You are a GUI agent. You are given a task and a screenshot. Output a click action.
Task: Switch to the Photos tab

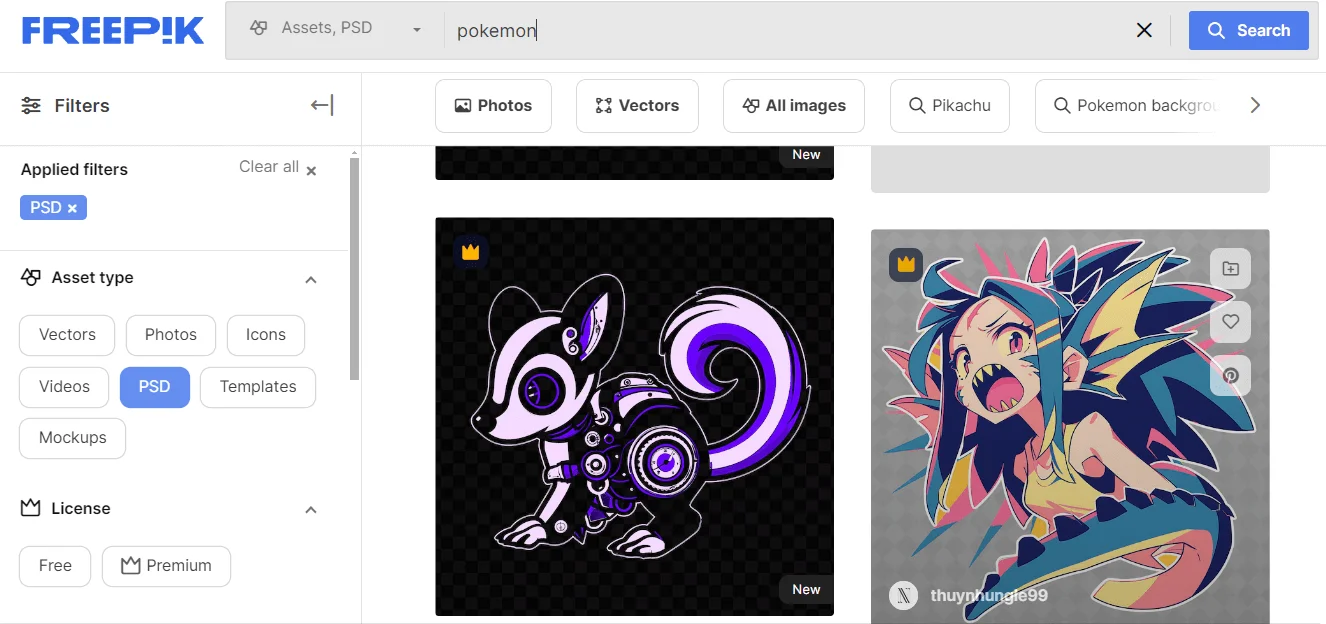[x=493, y=106]
